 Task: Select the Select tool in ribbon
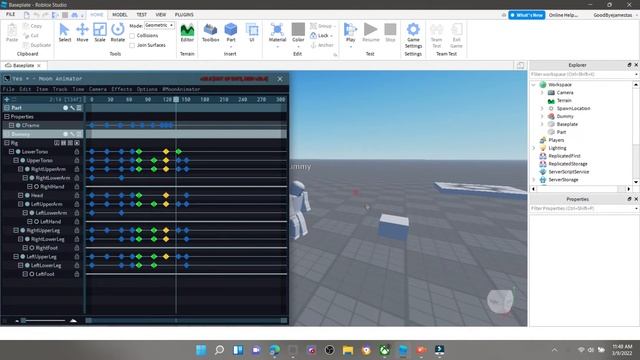64,33
